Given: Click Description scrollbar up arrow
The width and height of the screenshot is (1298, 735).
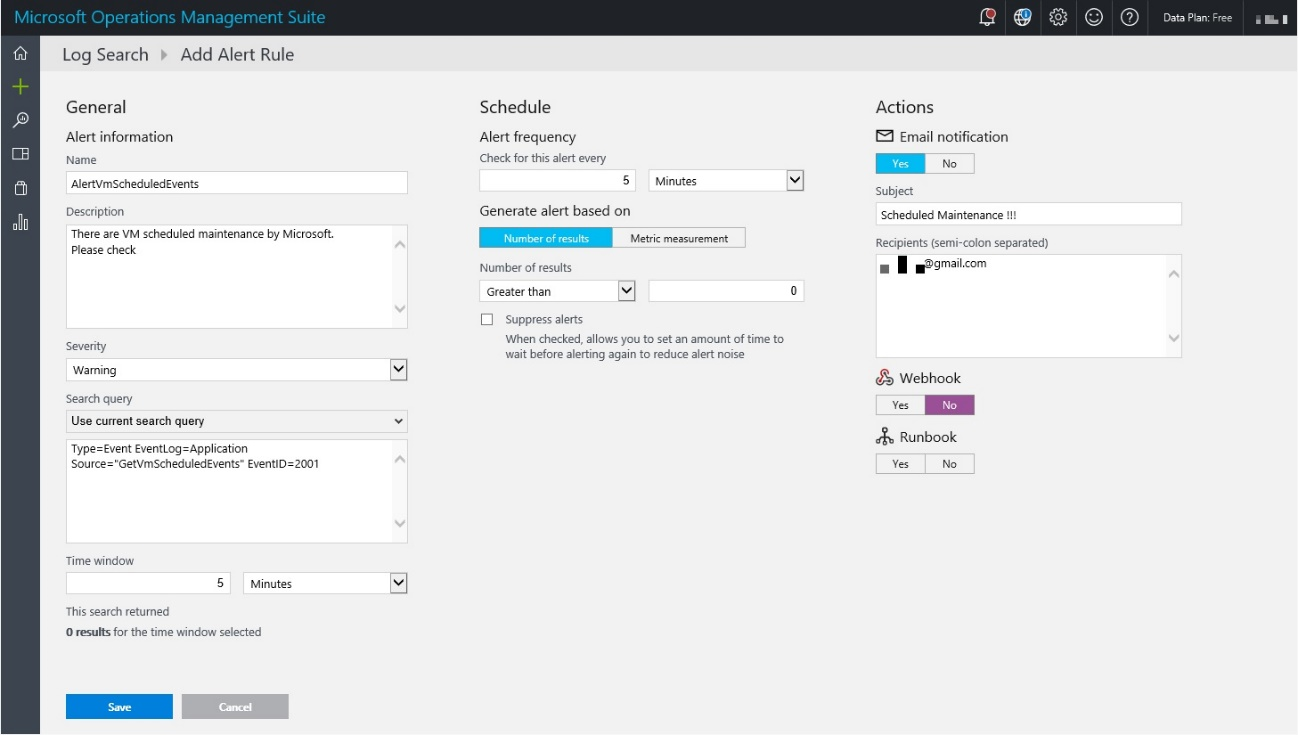Looking at the screenshot, I should click(400, 243).
